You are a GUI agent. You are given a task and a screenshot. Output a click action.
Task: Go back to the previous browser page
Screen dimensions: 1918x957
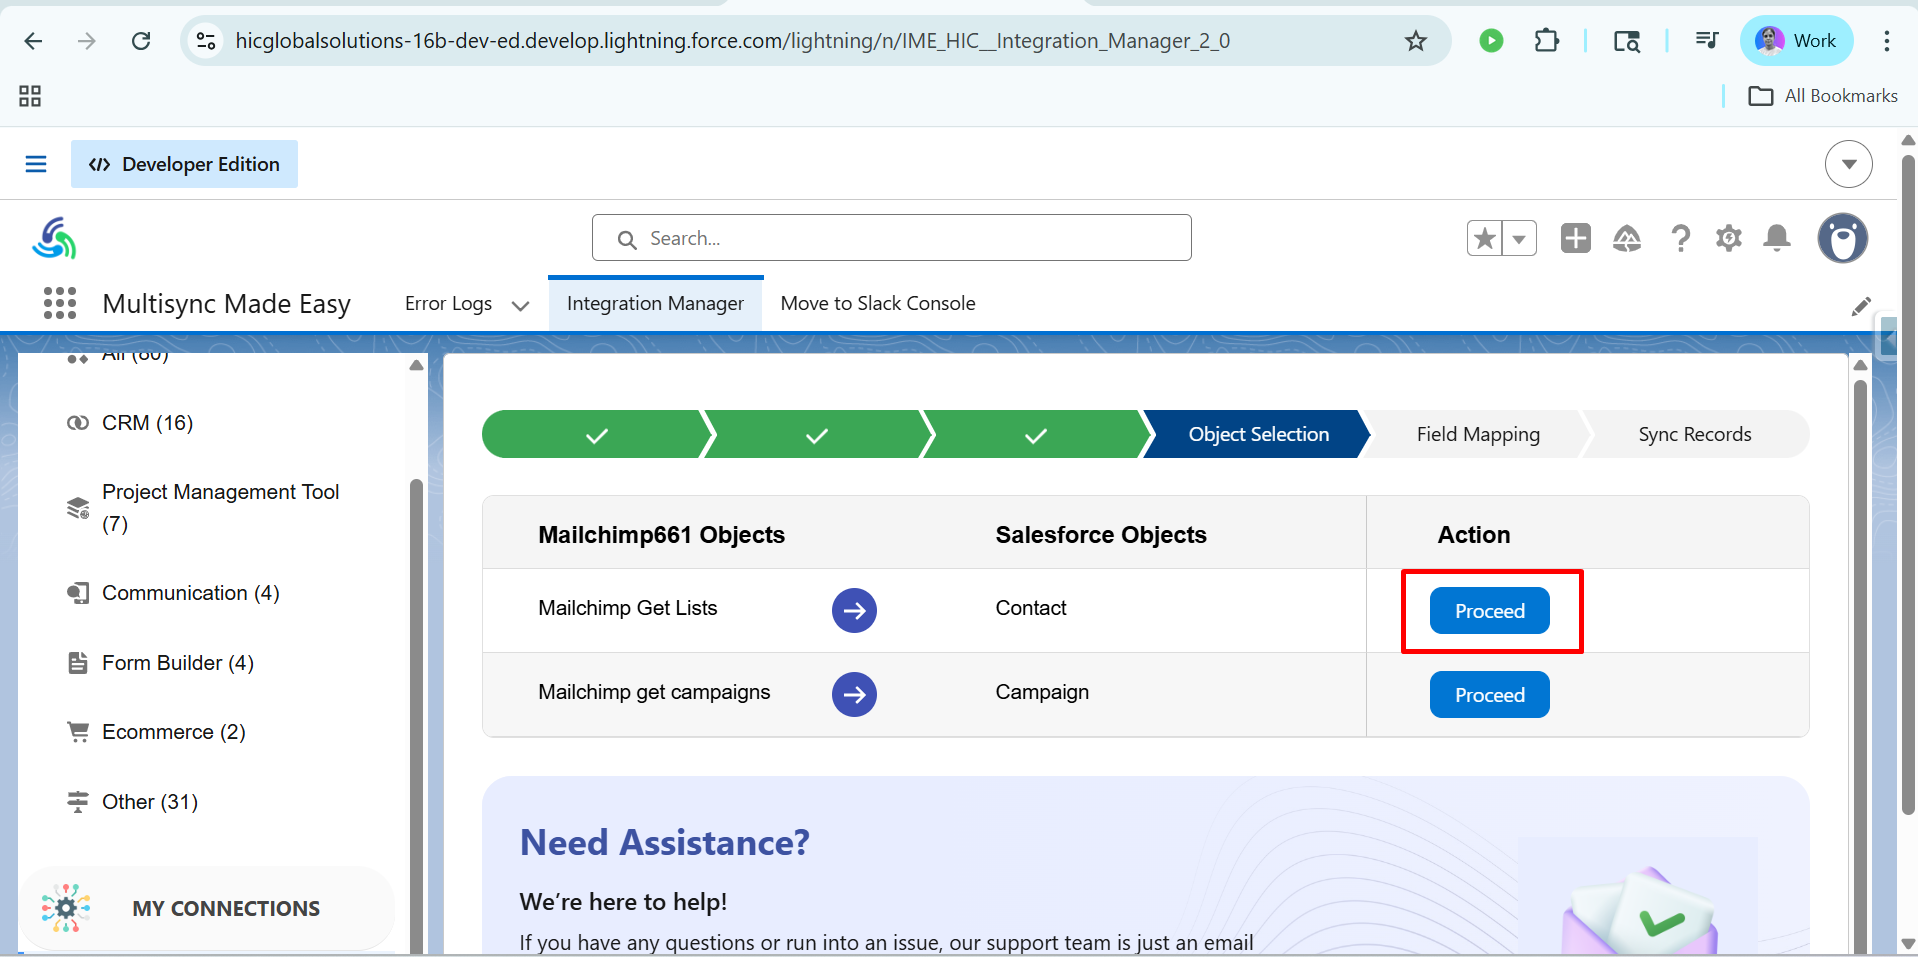click(x=33, y=41)
